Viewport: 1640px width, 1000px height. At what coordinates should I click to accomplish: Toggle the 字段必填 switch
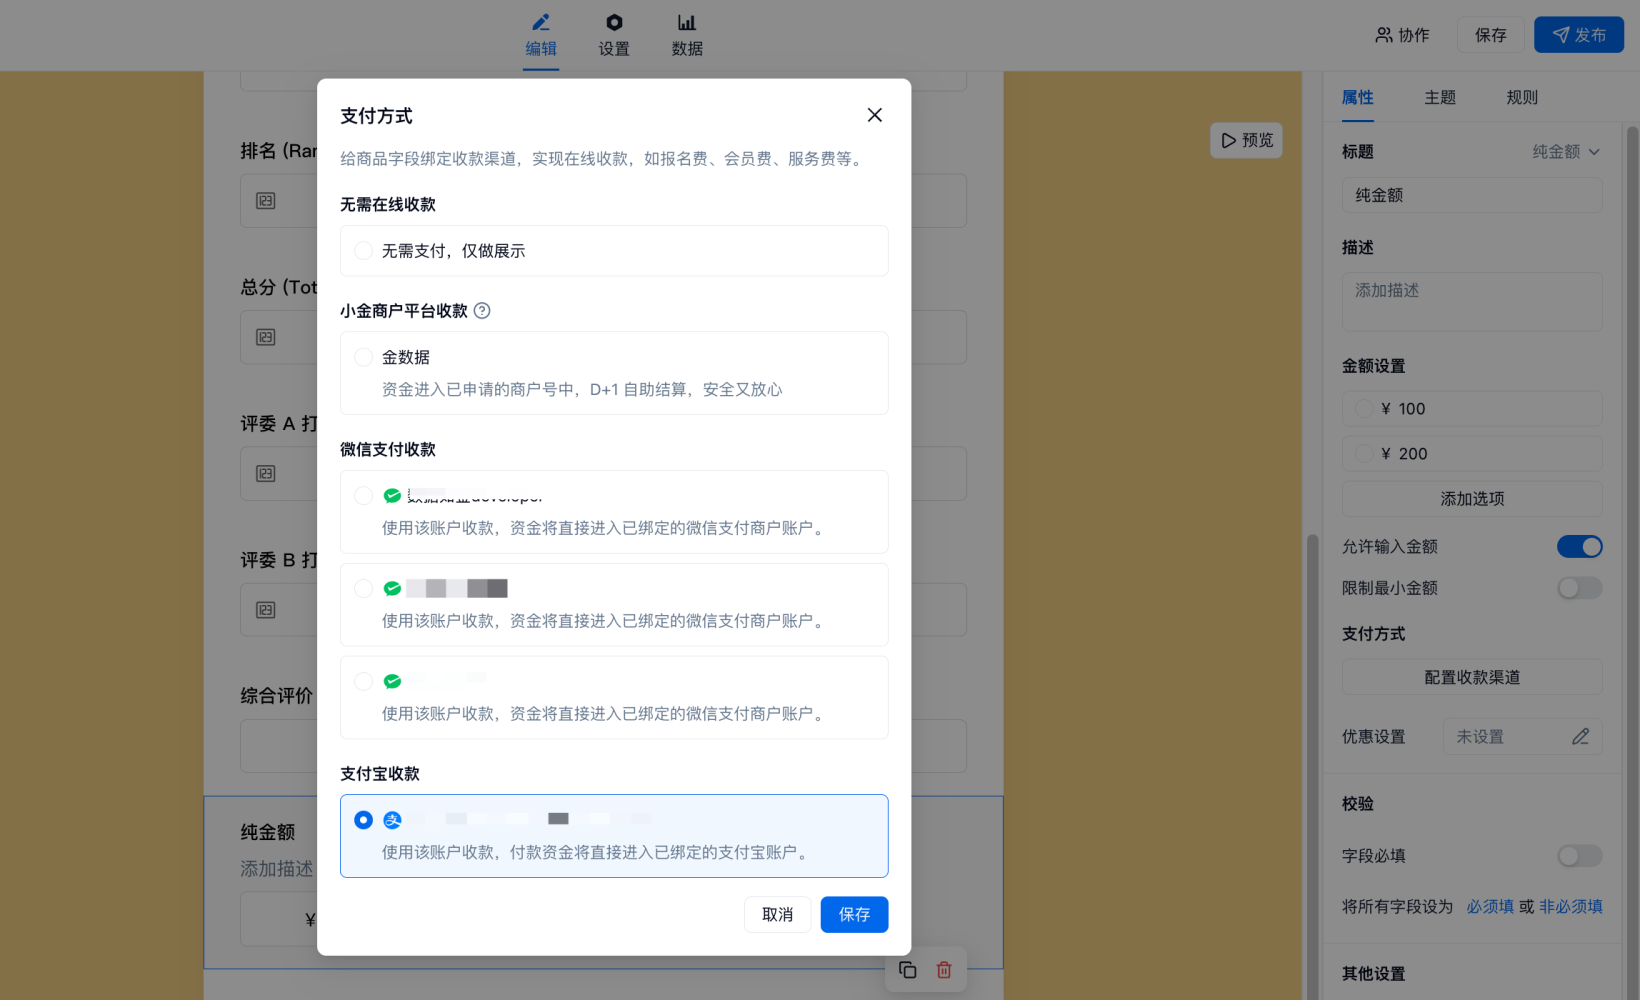point(1579,856)
